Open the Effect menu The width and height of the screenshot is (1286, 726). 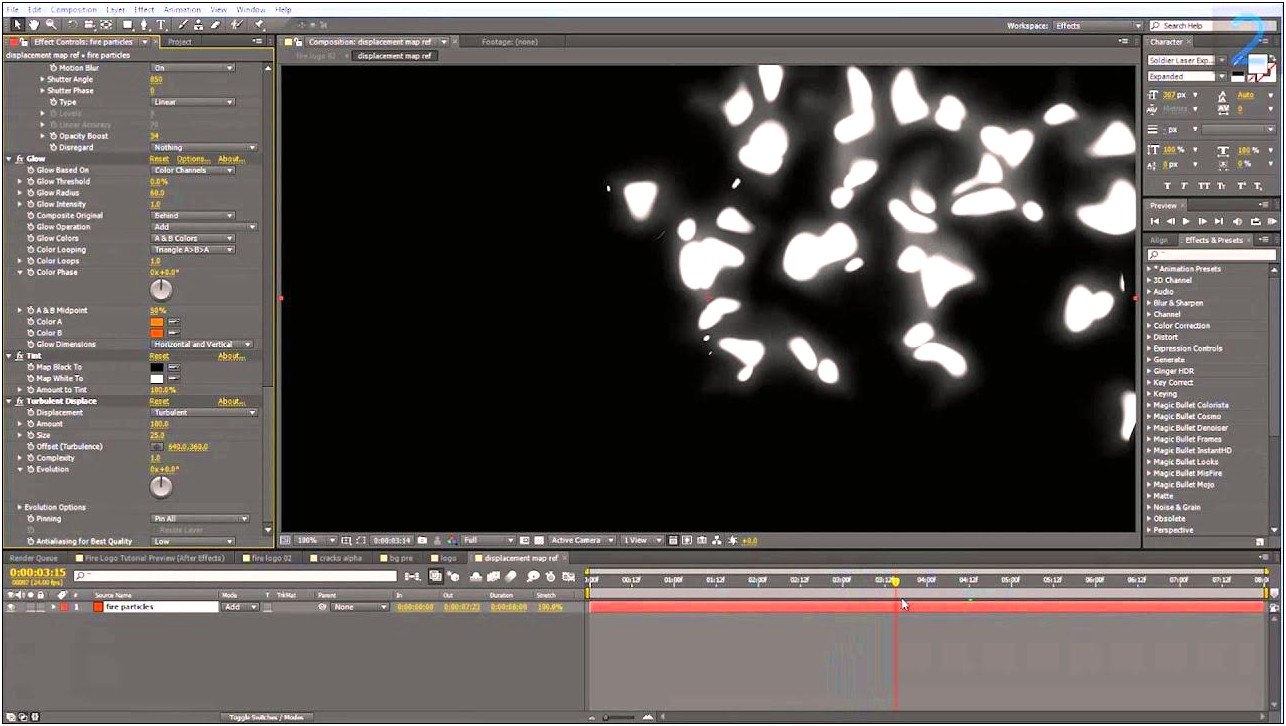click(x=144, y=9)
